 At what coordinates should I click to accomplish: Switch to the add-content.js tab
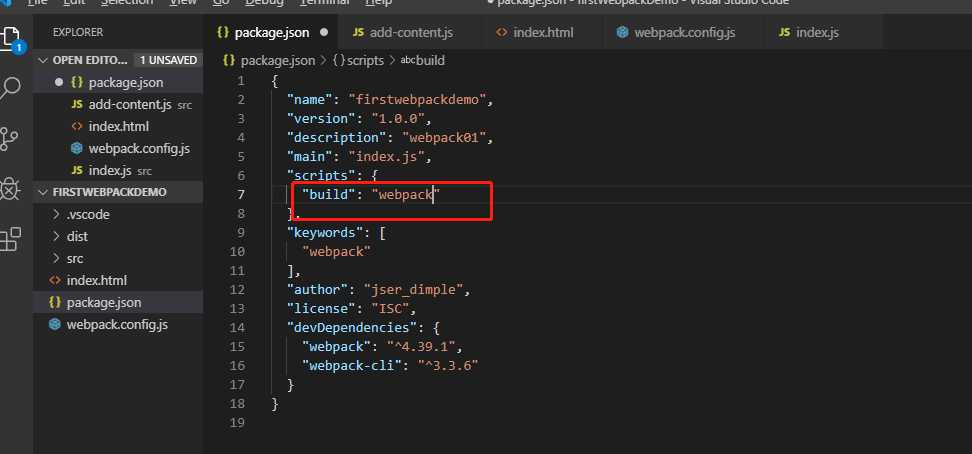[410, 32]
